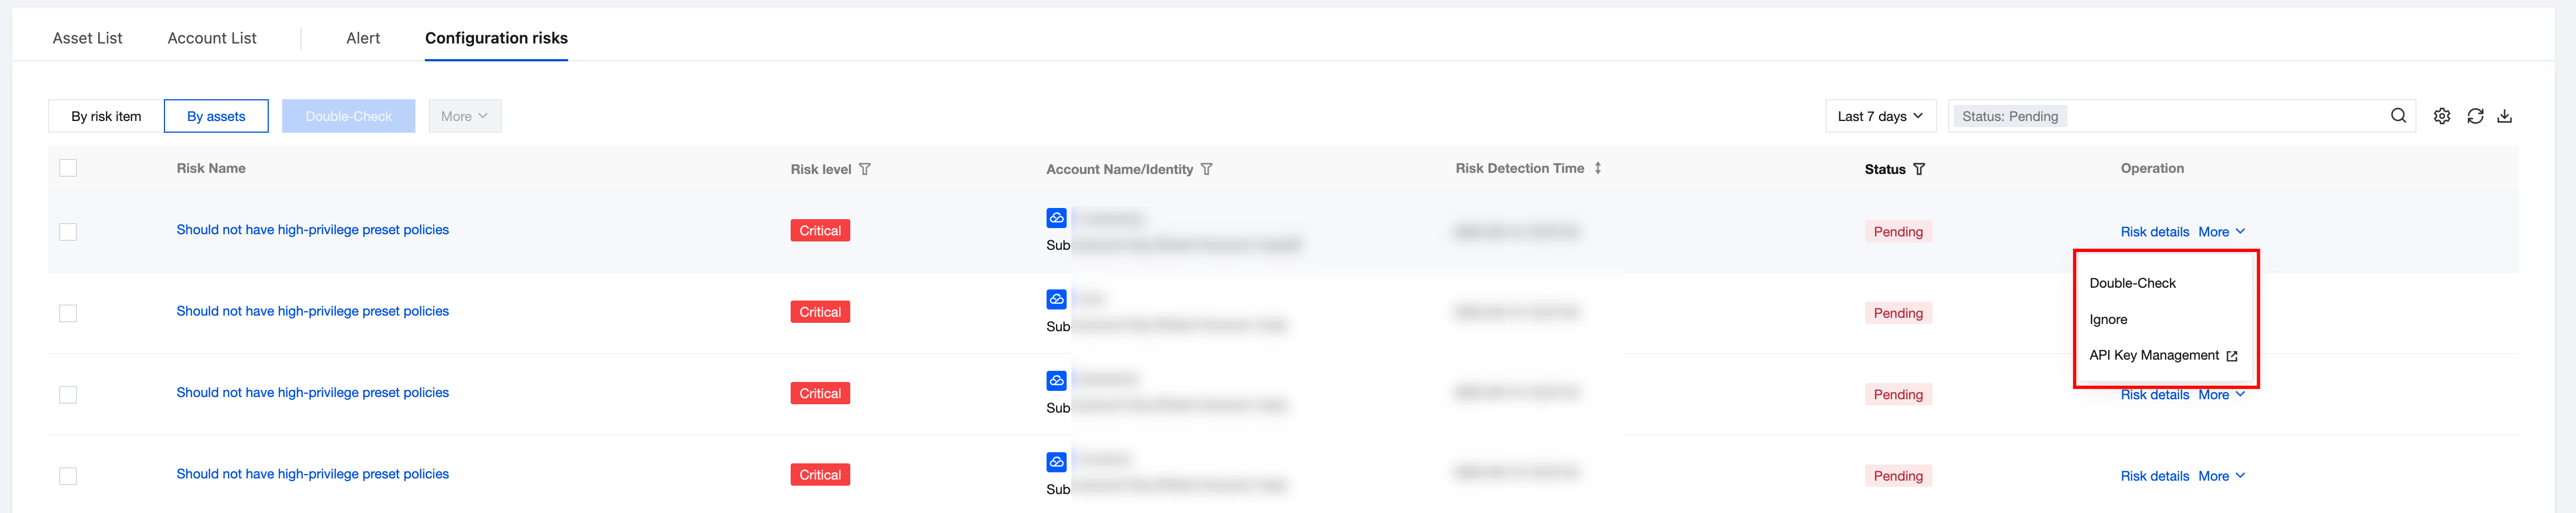2576x513 pixels.
Task: Expand More in the last row
Action: click(x=2221, y=476)
